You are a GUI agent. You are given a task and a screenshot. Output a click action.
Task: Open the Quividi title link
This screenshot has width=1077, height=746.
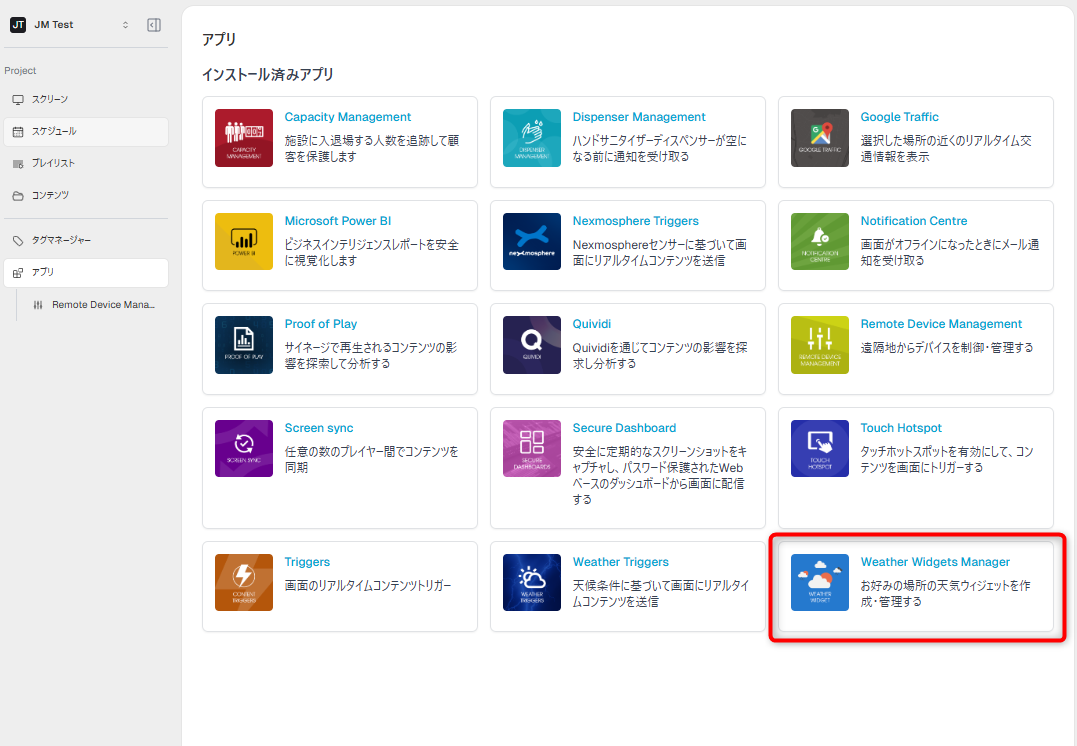tap(591, 324)
